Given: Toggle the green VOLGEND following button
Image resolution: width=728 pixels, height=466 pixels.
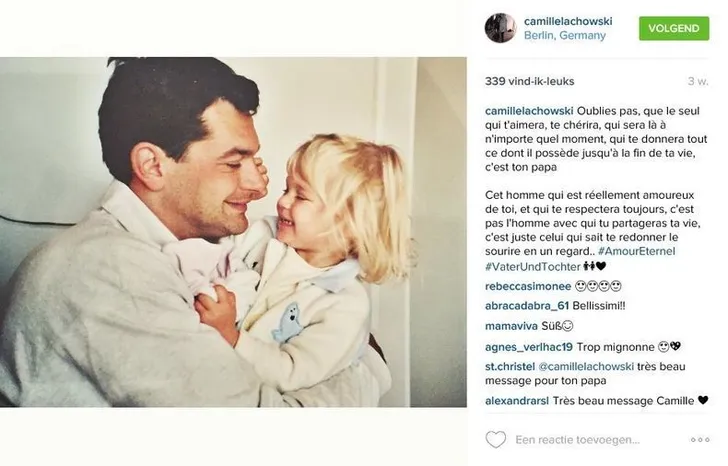Looking at the screenshot, I should tap(674, 28).
